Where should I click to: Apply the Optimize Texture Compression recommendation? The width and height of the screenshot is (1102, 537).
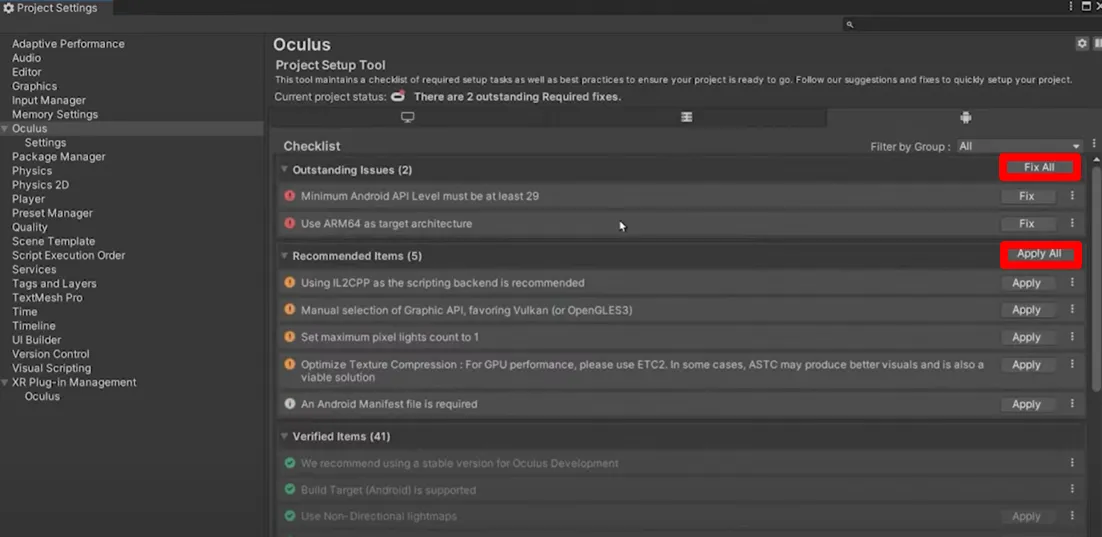[x=1027, y=364]
